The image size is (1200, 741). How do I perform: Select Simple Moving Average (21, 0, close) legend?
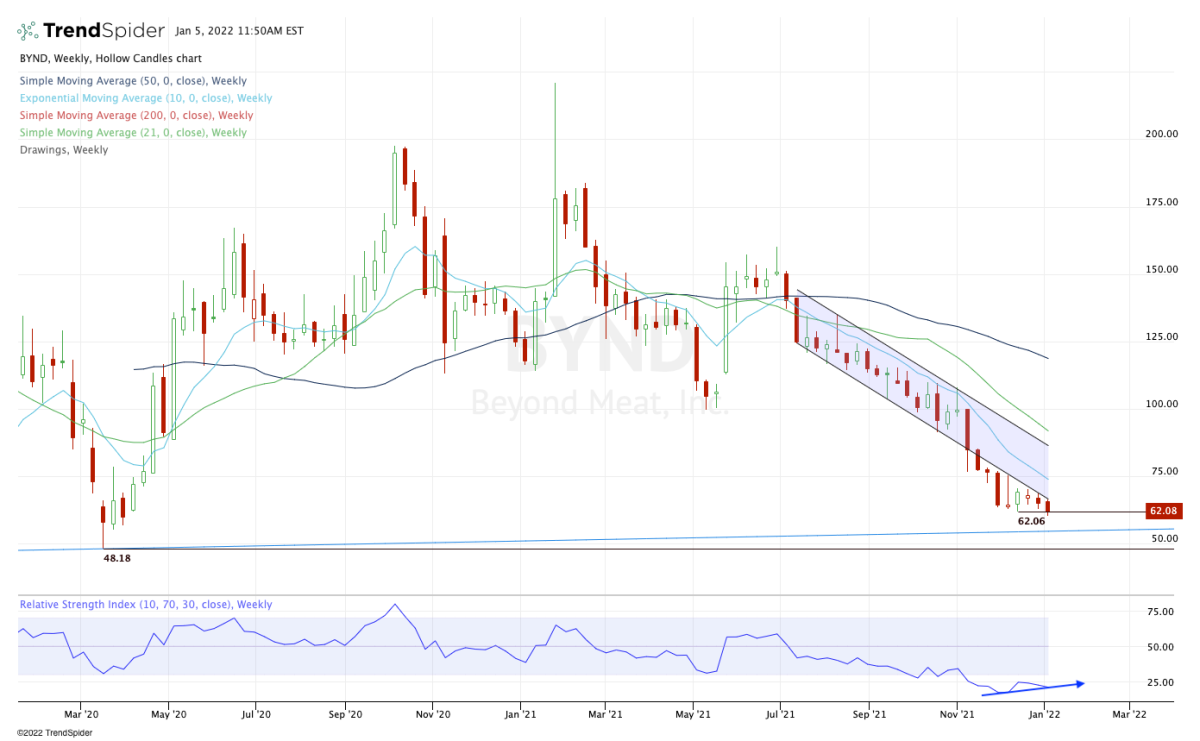pos(132,132)
